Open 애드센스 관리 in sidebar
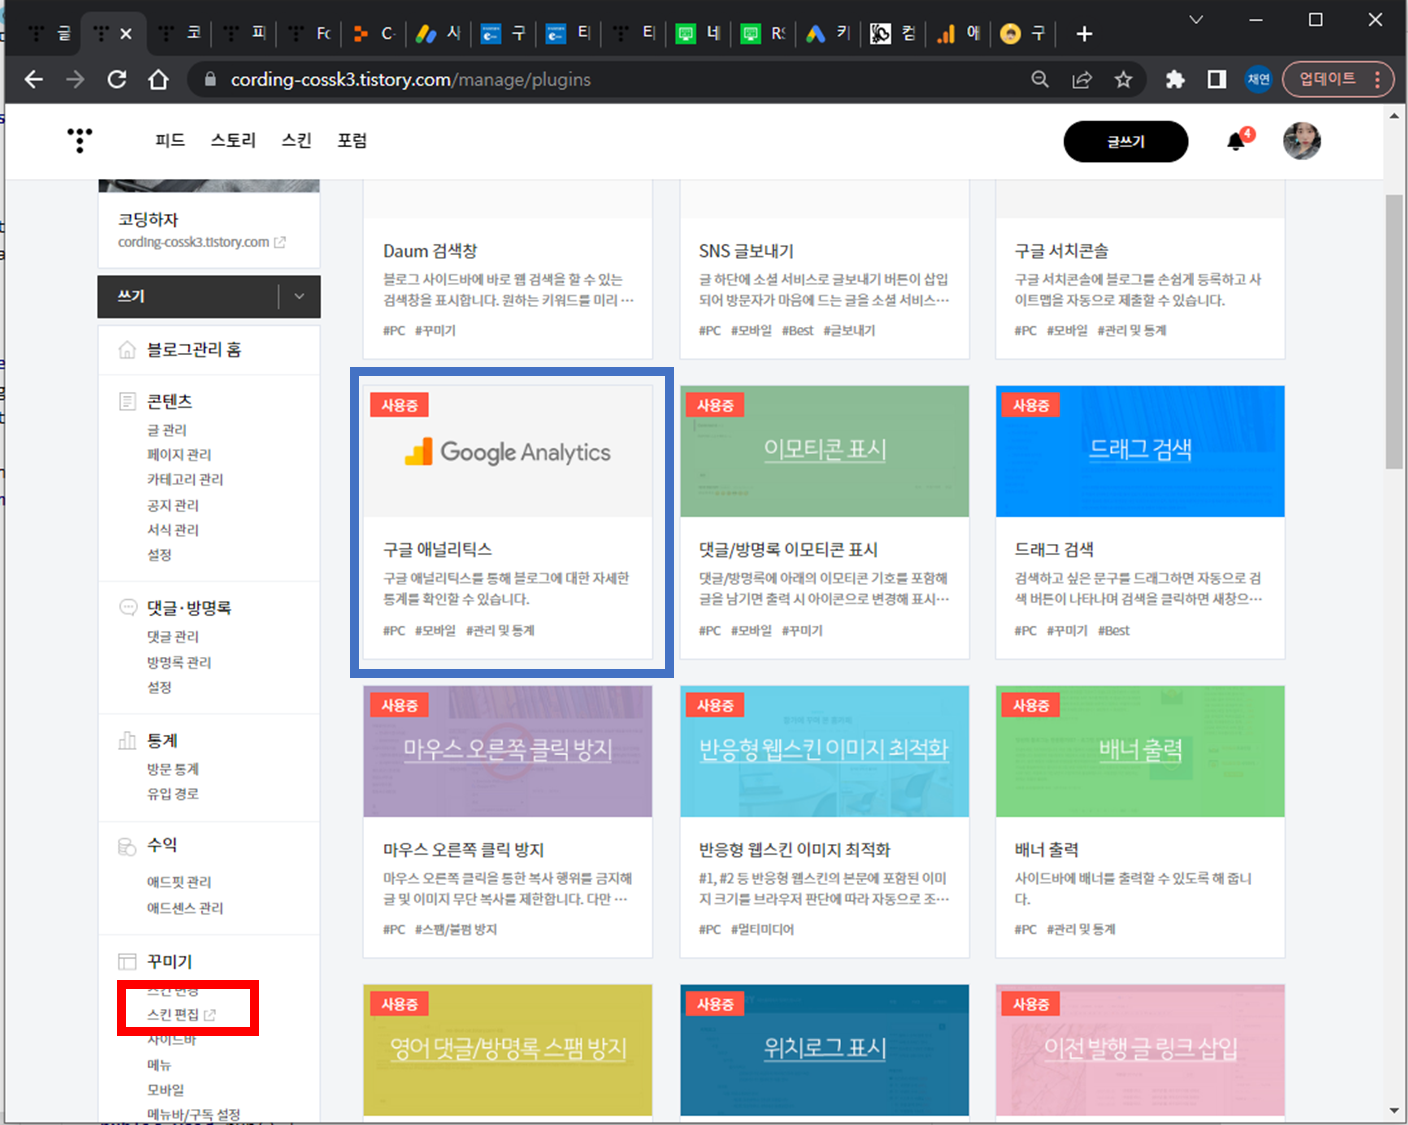 [185, 908]
